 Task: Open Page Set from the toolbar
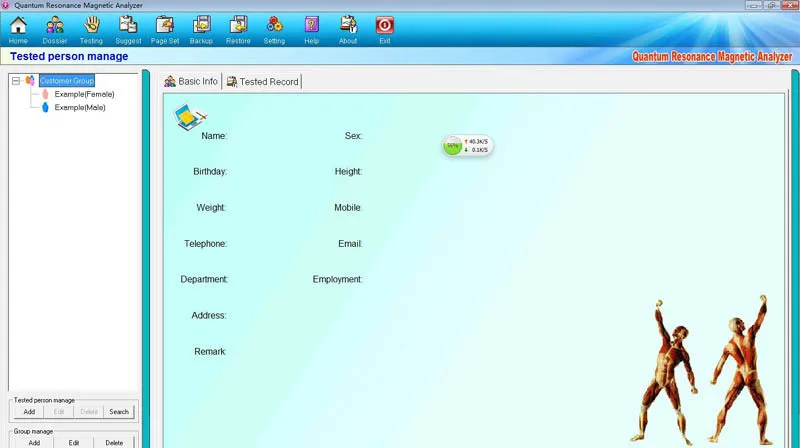pyautogui.click(x=165, y=29)
